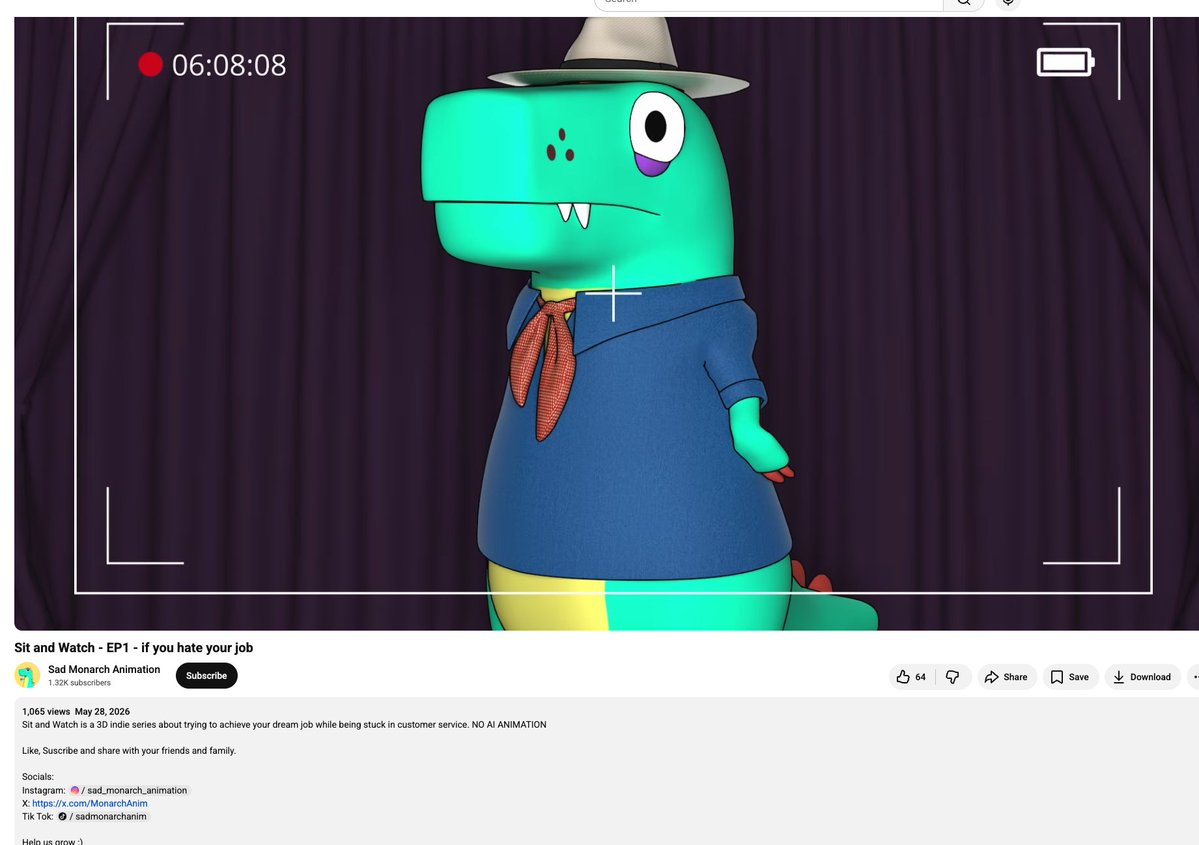Open the x.com/MonarchAnim link
Screen dimensions: 1199x845
click(x=89, y=803)
